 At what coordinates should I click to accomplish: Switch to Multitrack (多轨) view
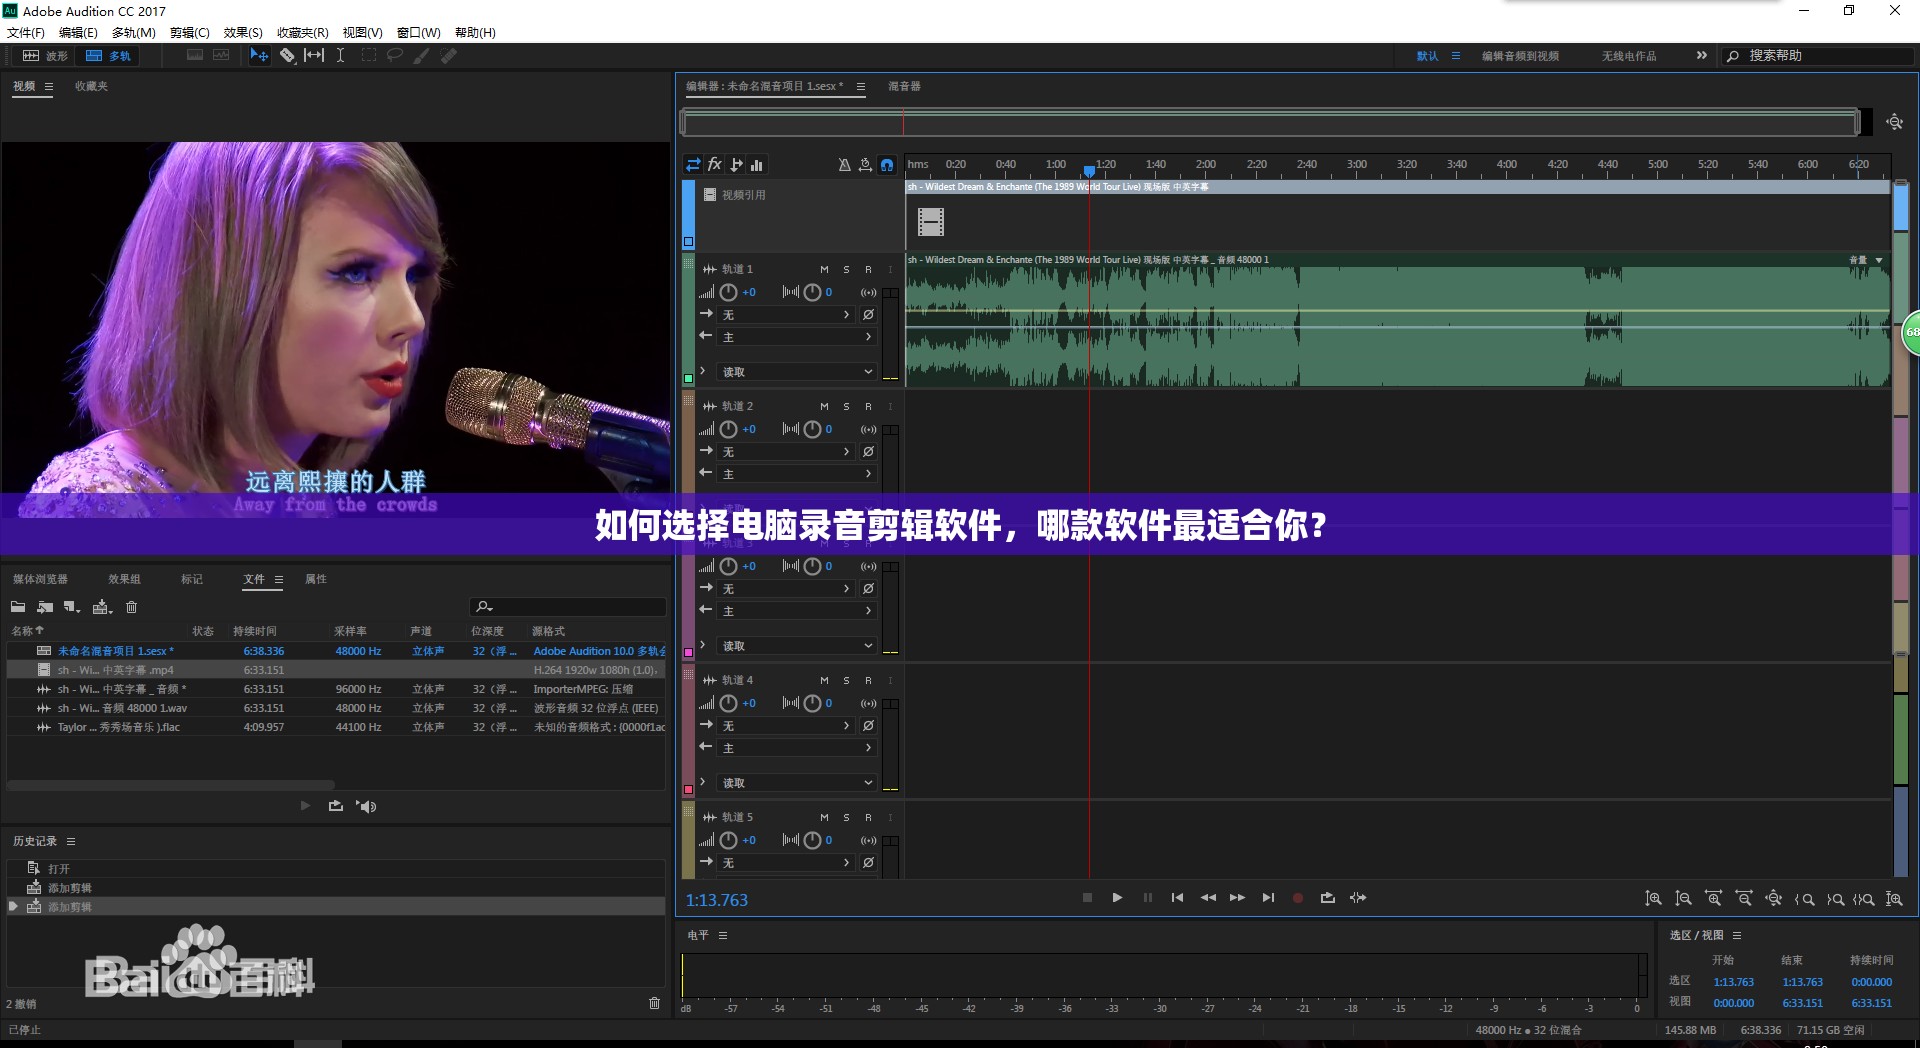click(x=108, y=56)
